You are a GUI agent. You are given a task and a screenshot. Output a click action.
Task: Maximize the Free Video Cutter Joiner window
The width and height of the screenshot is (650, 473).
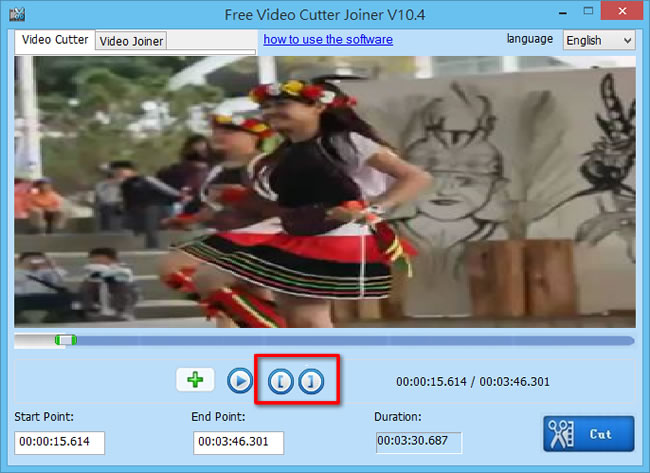coord(588,11)
